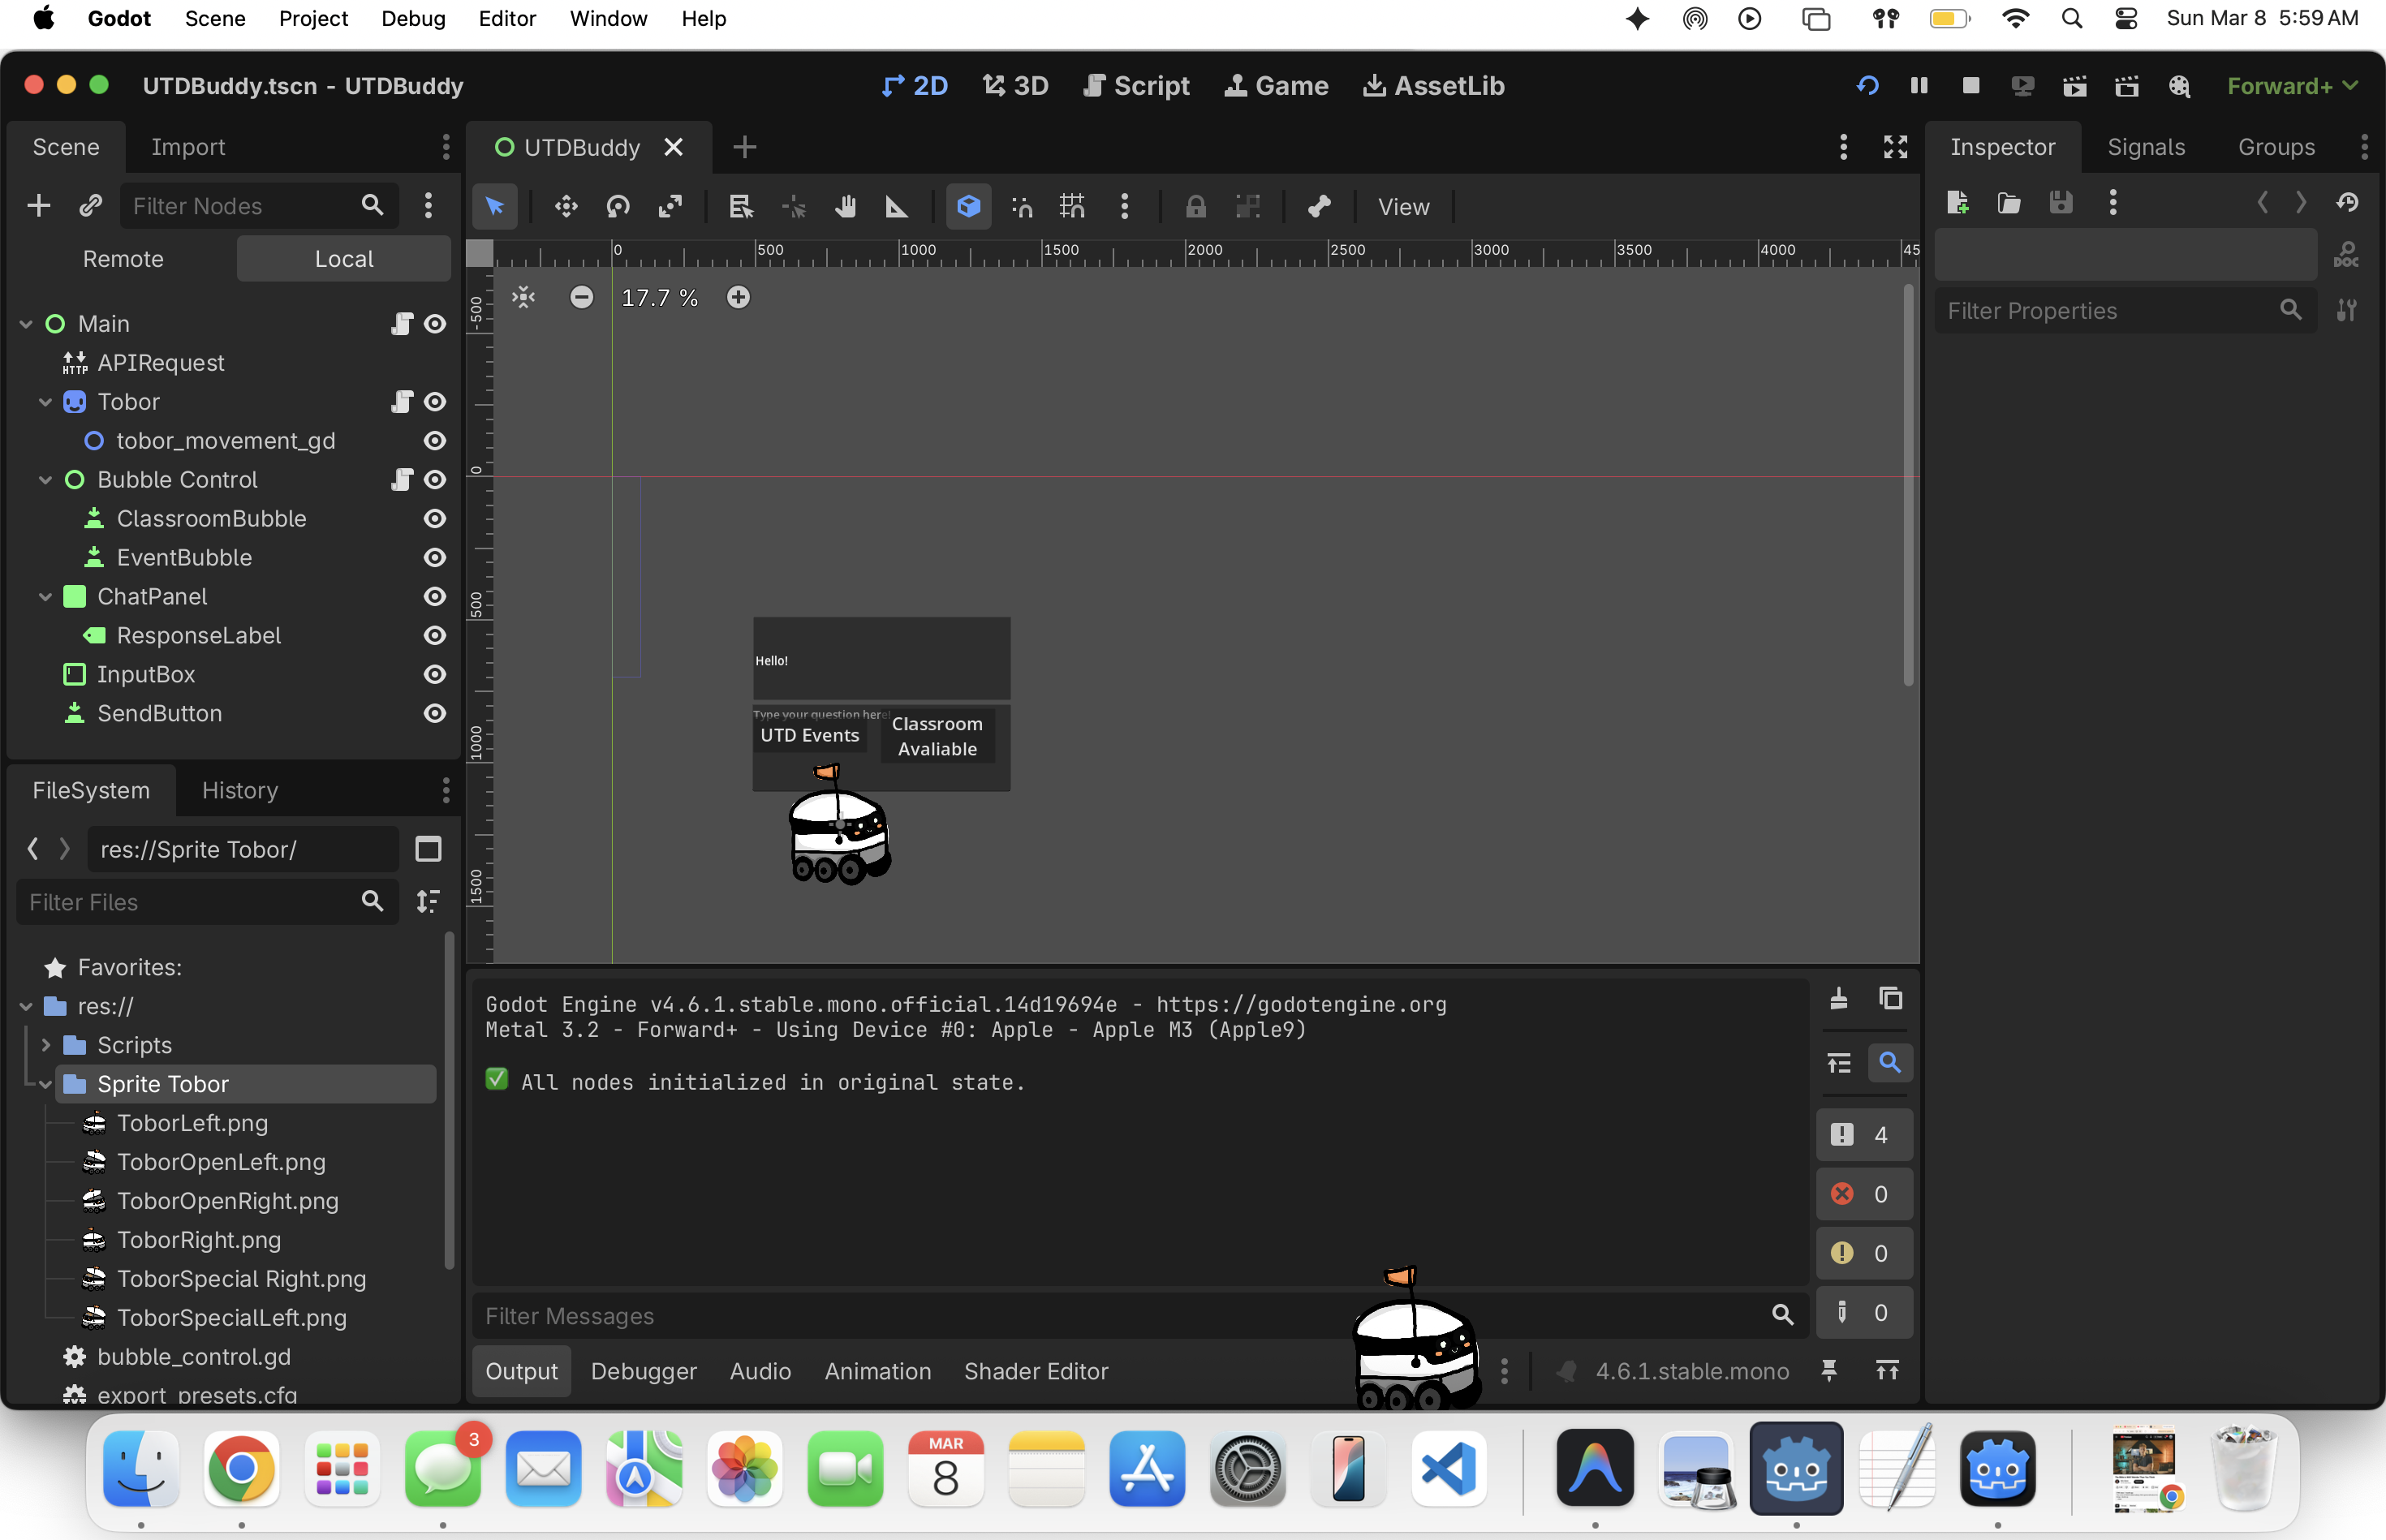Toggle visibility of SendButton node
2386x1540 pixels.
click(x=434, y=714)
